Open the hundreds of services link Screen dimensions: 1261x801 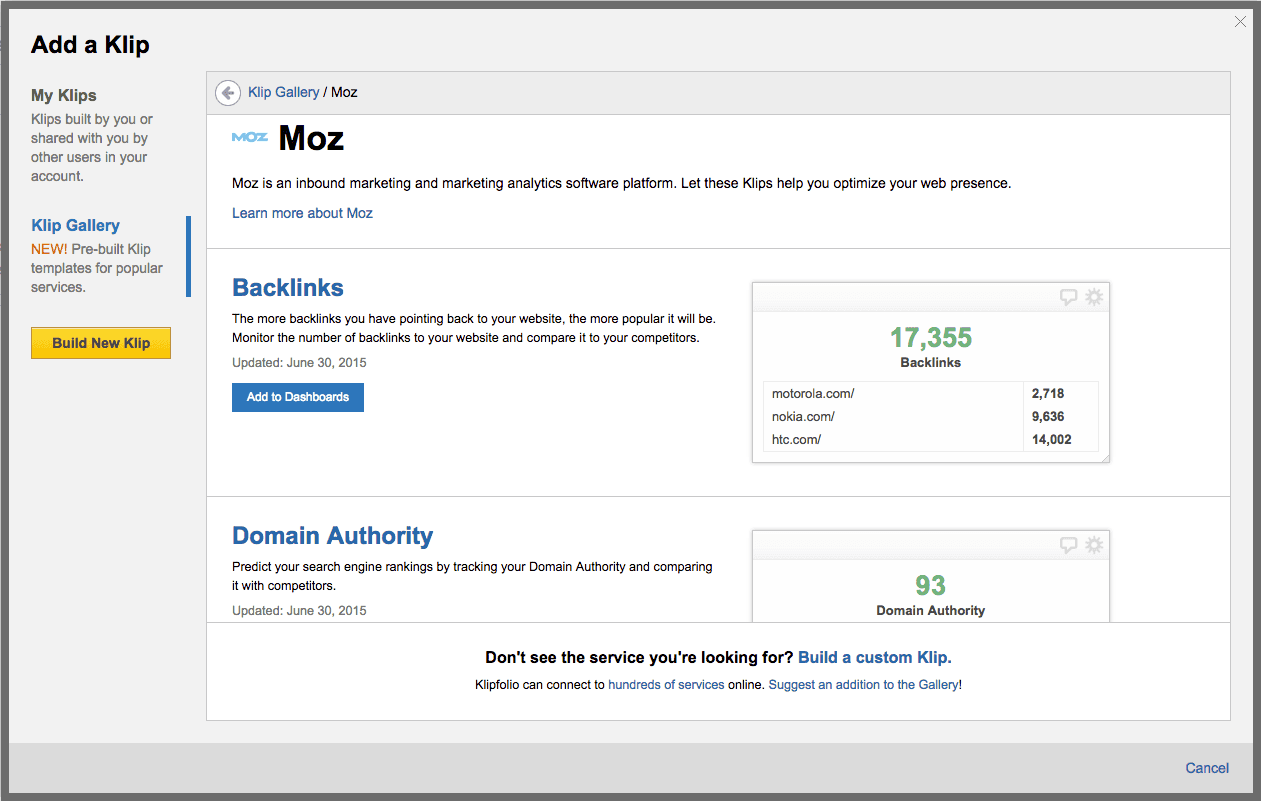point(666,685)
